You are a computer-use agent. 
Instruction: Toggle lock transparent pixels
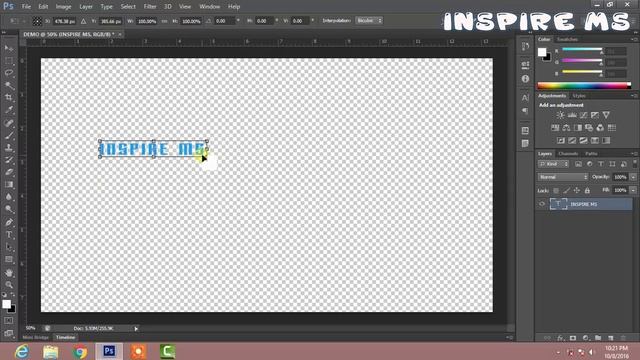(x=556, y=191)
